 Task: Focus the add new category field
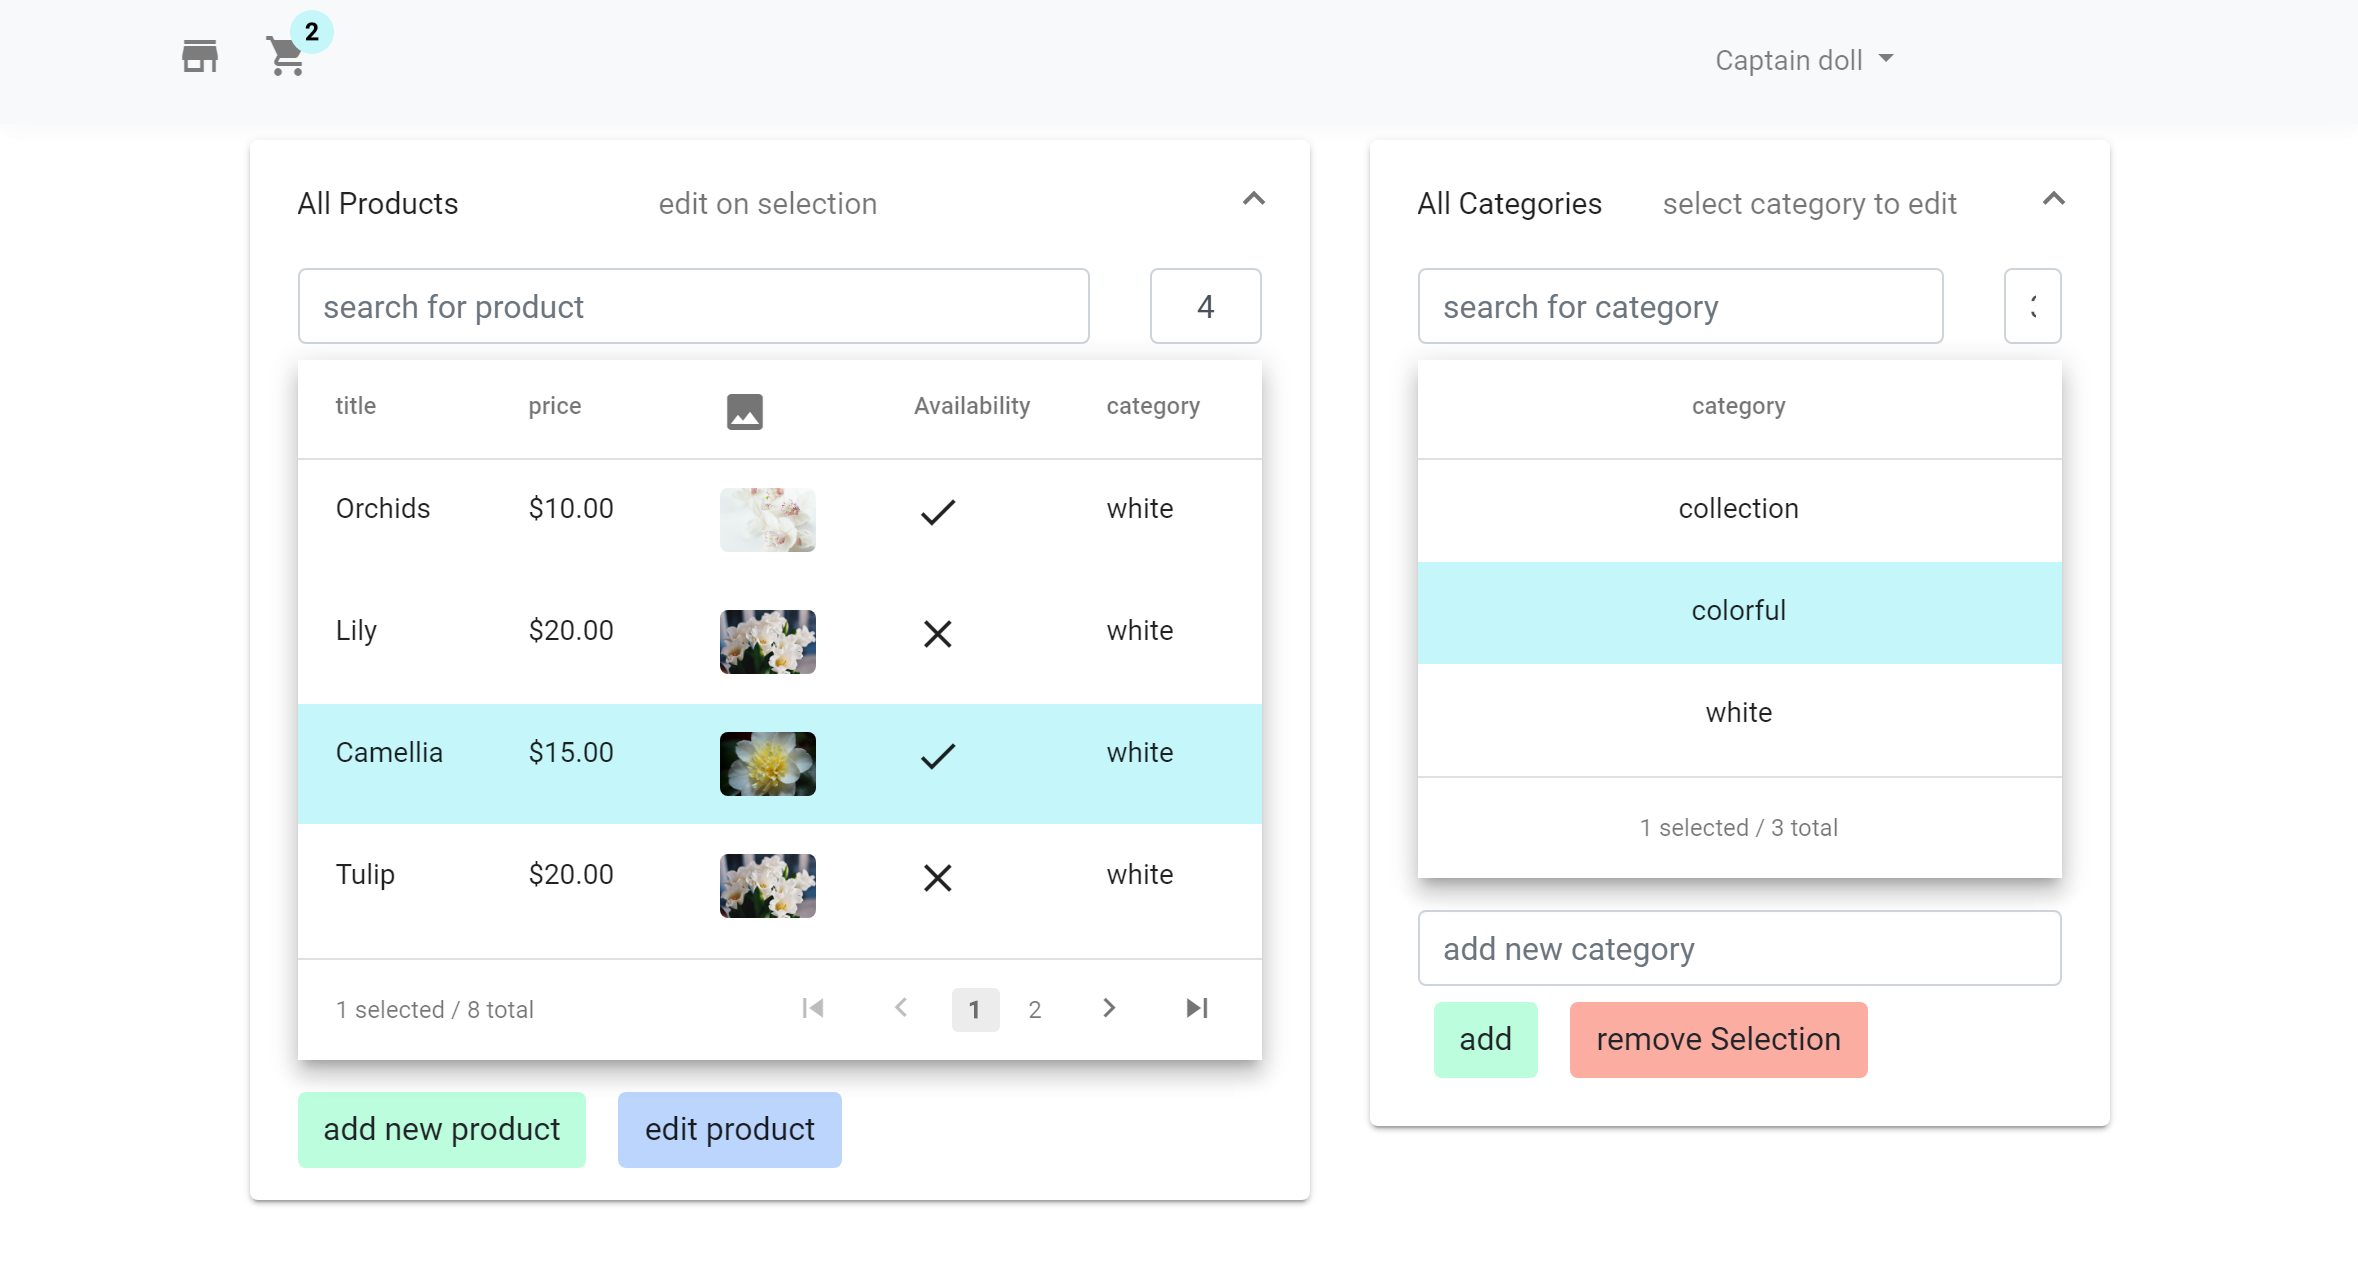[1739, 948]
